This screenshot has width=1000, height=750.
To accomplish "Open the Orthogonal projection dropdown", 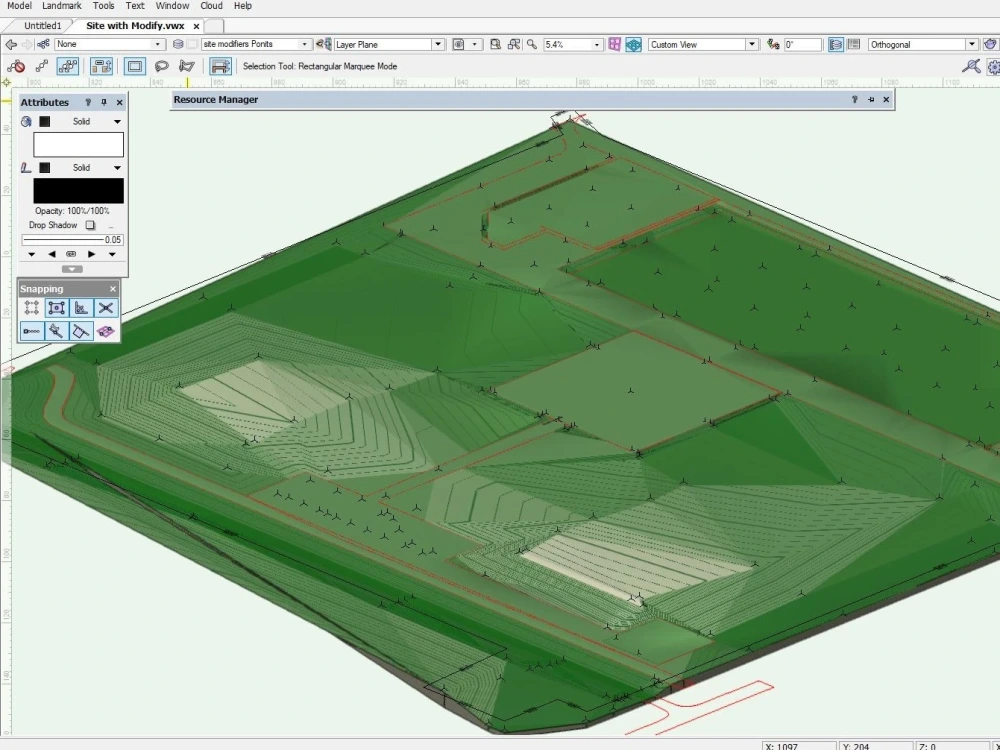I will pyautogui.click(x=922, y=45).
